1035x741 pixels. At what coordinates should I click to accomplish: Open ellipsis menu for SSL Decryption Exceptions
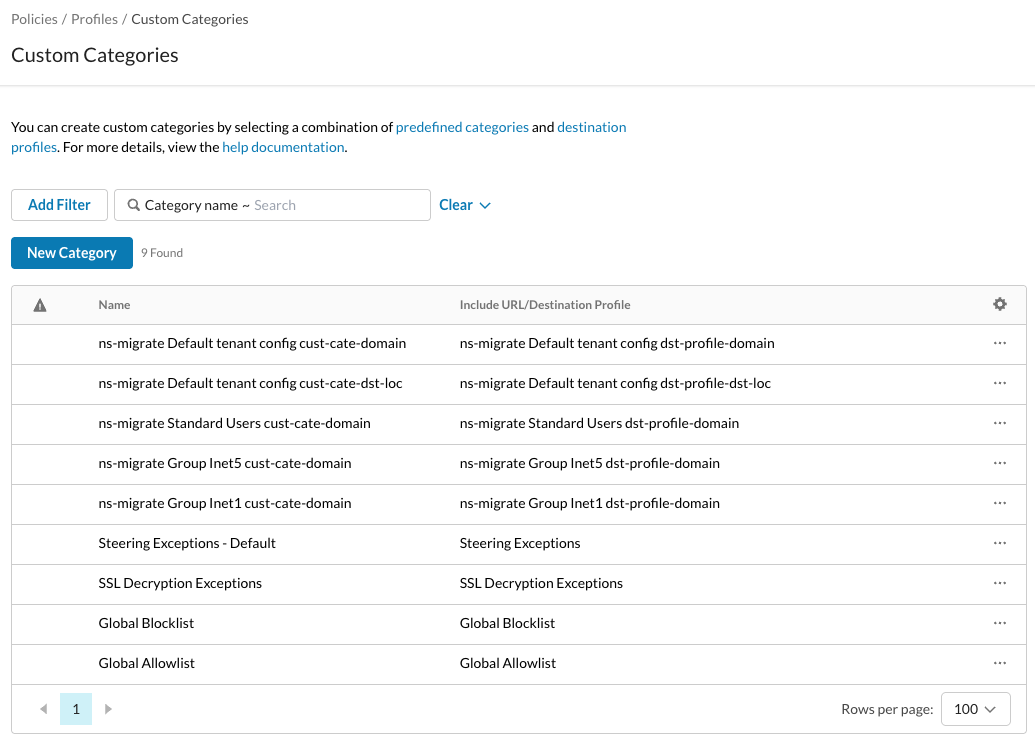[999, 583]
